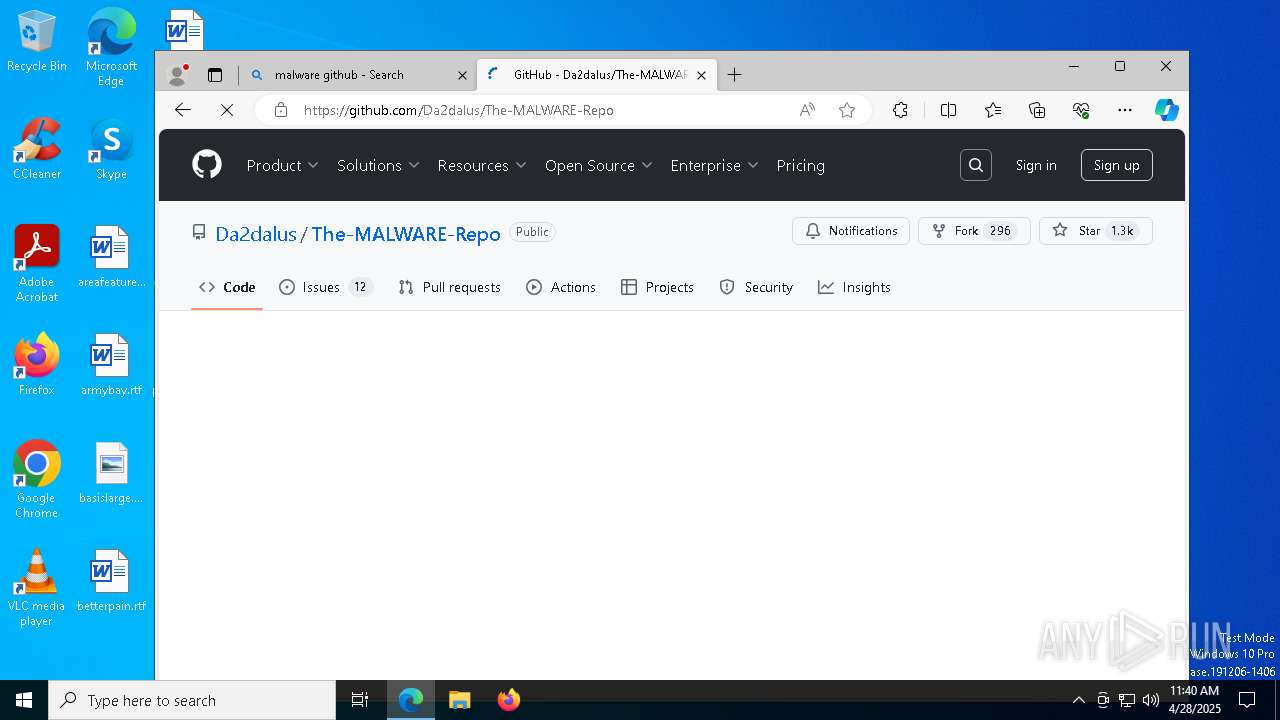Screen dimensions: 1280x720
Task: Click the GitHub Octocat logo
Action: pos(207,165)
